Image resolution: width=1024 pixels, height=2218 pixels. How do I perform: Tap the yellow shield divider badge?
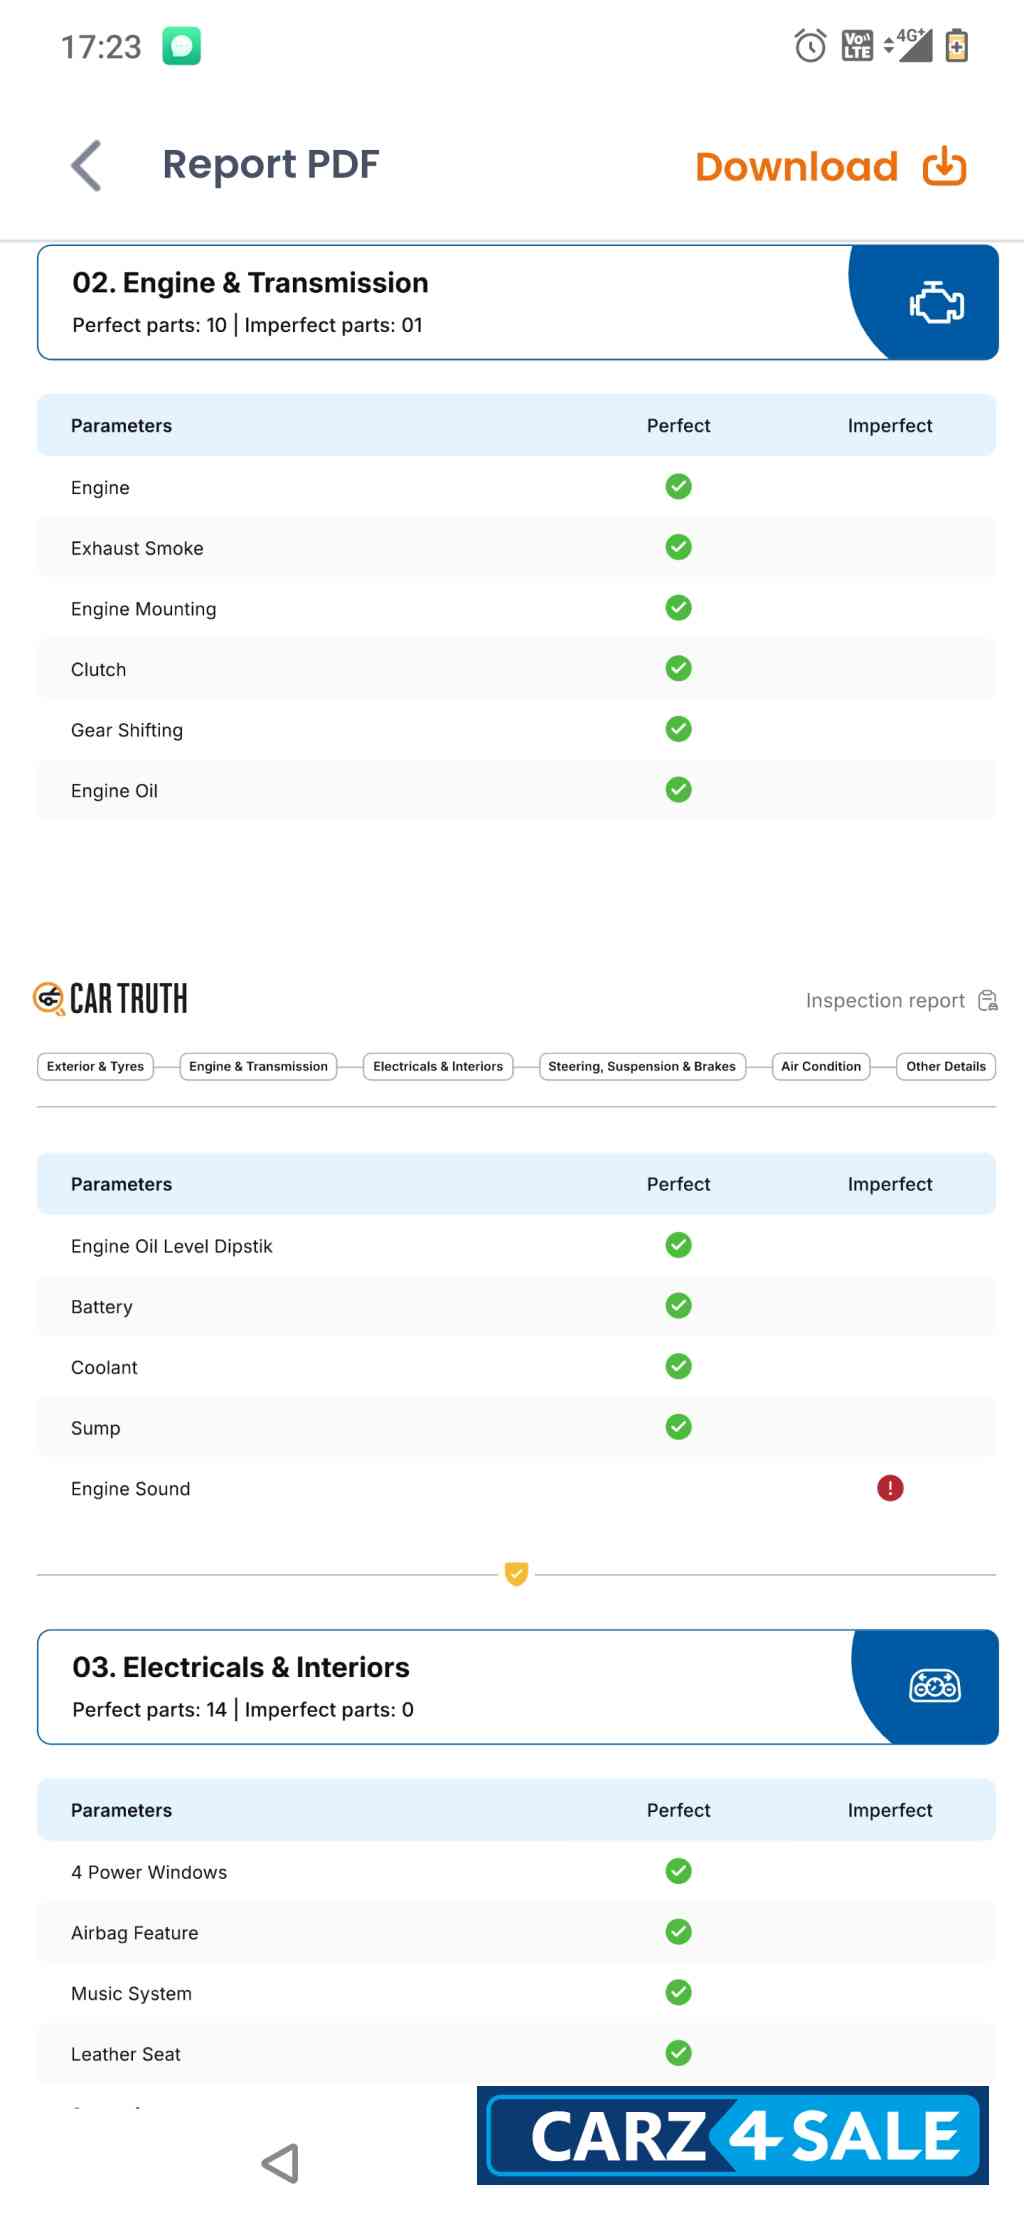[516, 1574]
